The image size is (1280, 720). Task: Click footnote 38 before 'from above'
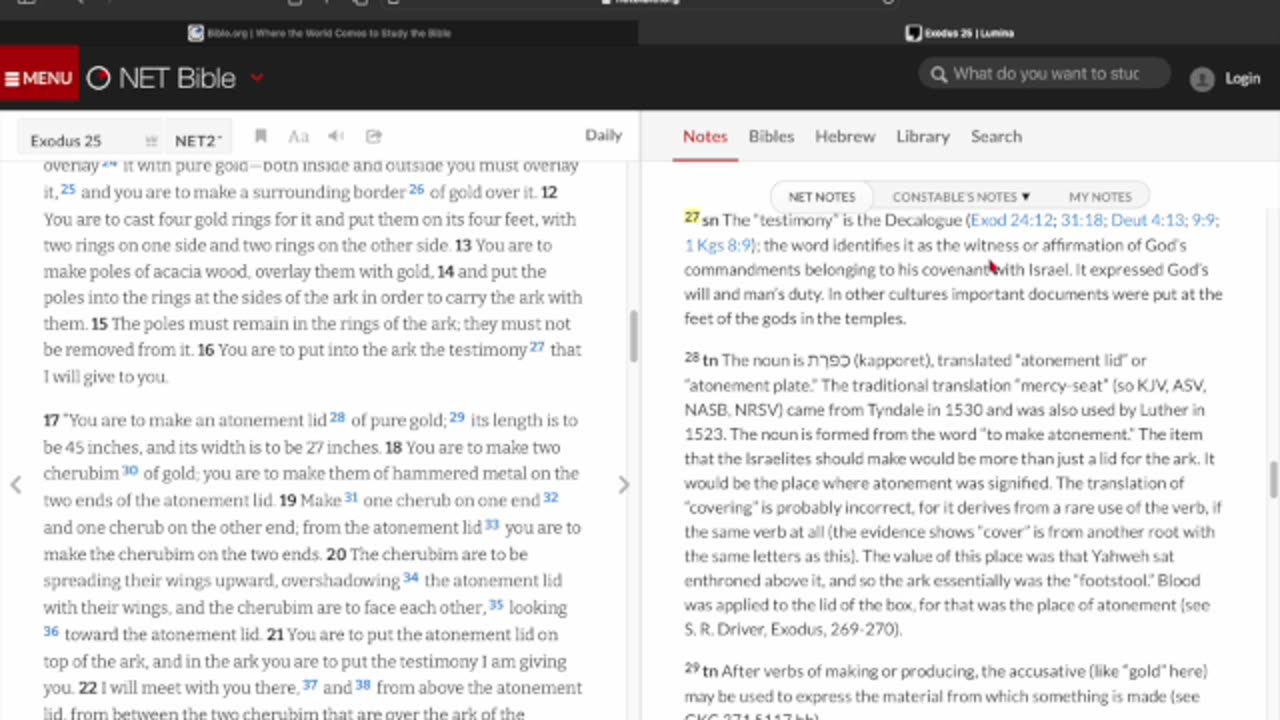pyautogui.click(x=363, y=685)
